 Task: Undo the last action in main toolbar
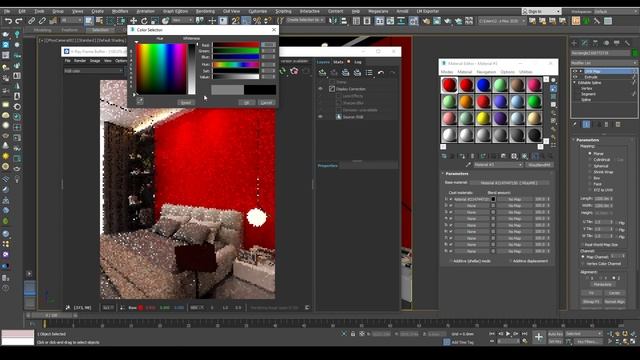pos(8,20)
